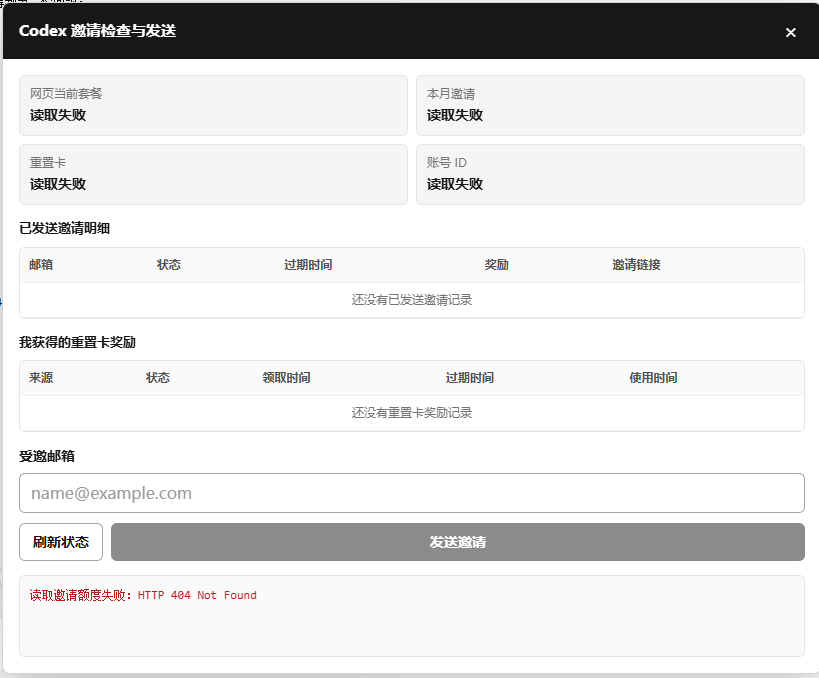Click the 来源 column header
Viewport: 819px width, 678px height.
(x=41, y=378)
